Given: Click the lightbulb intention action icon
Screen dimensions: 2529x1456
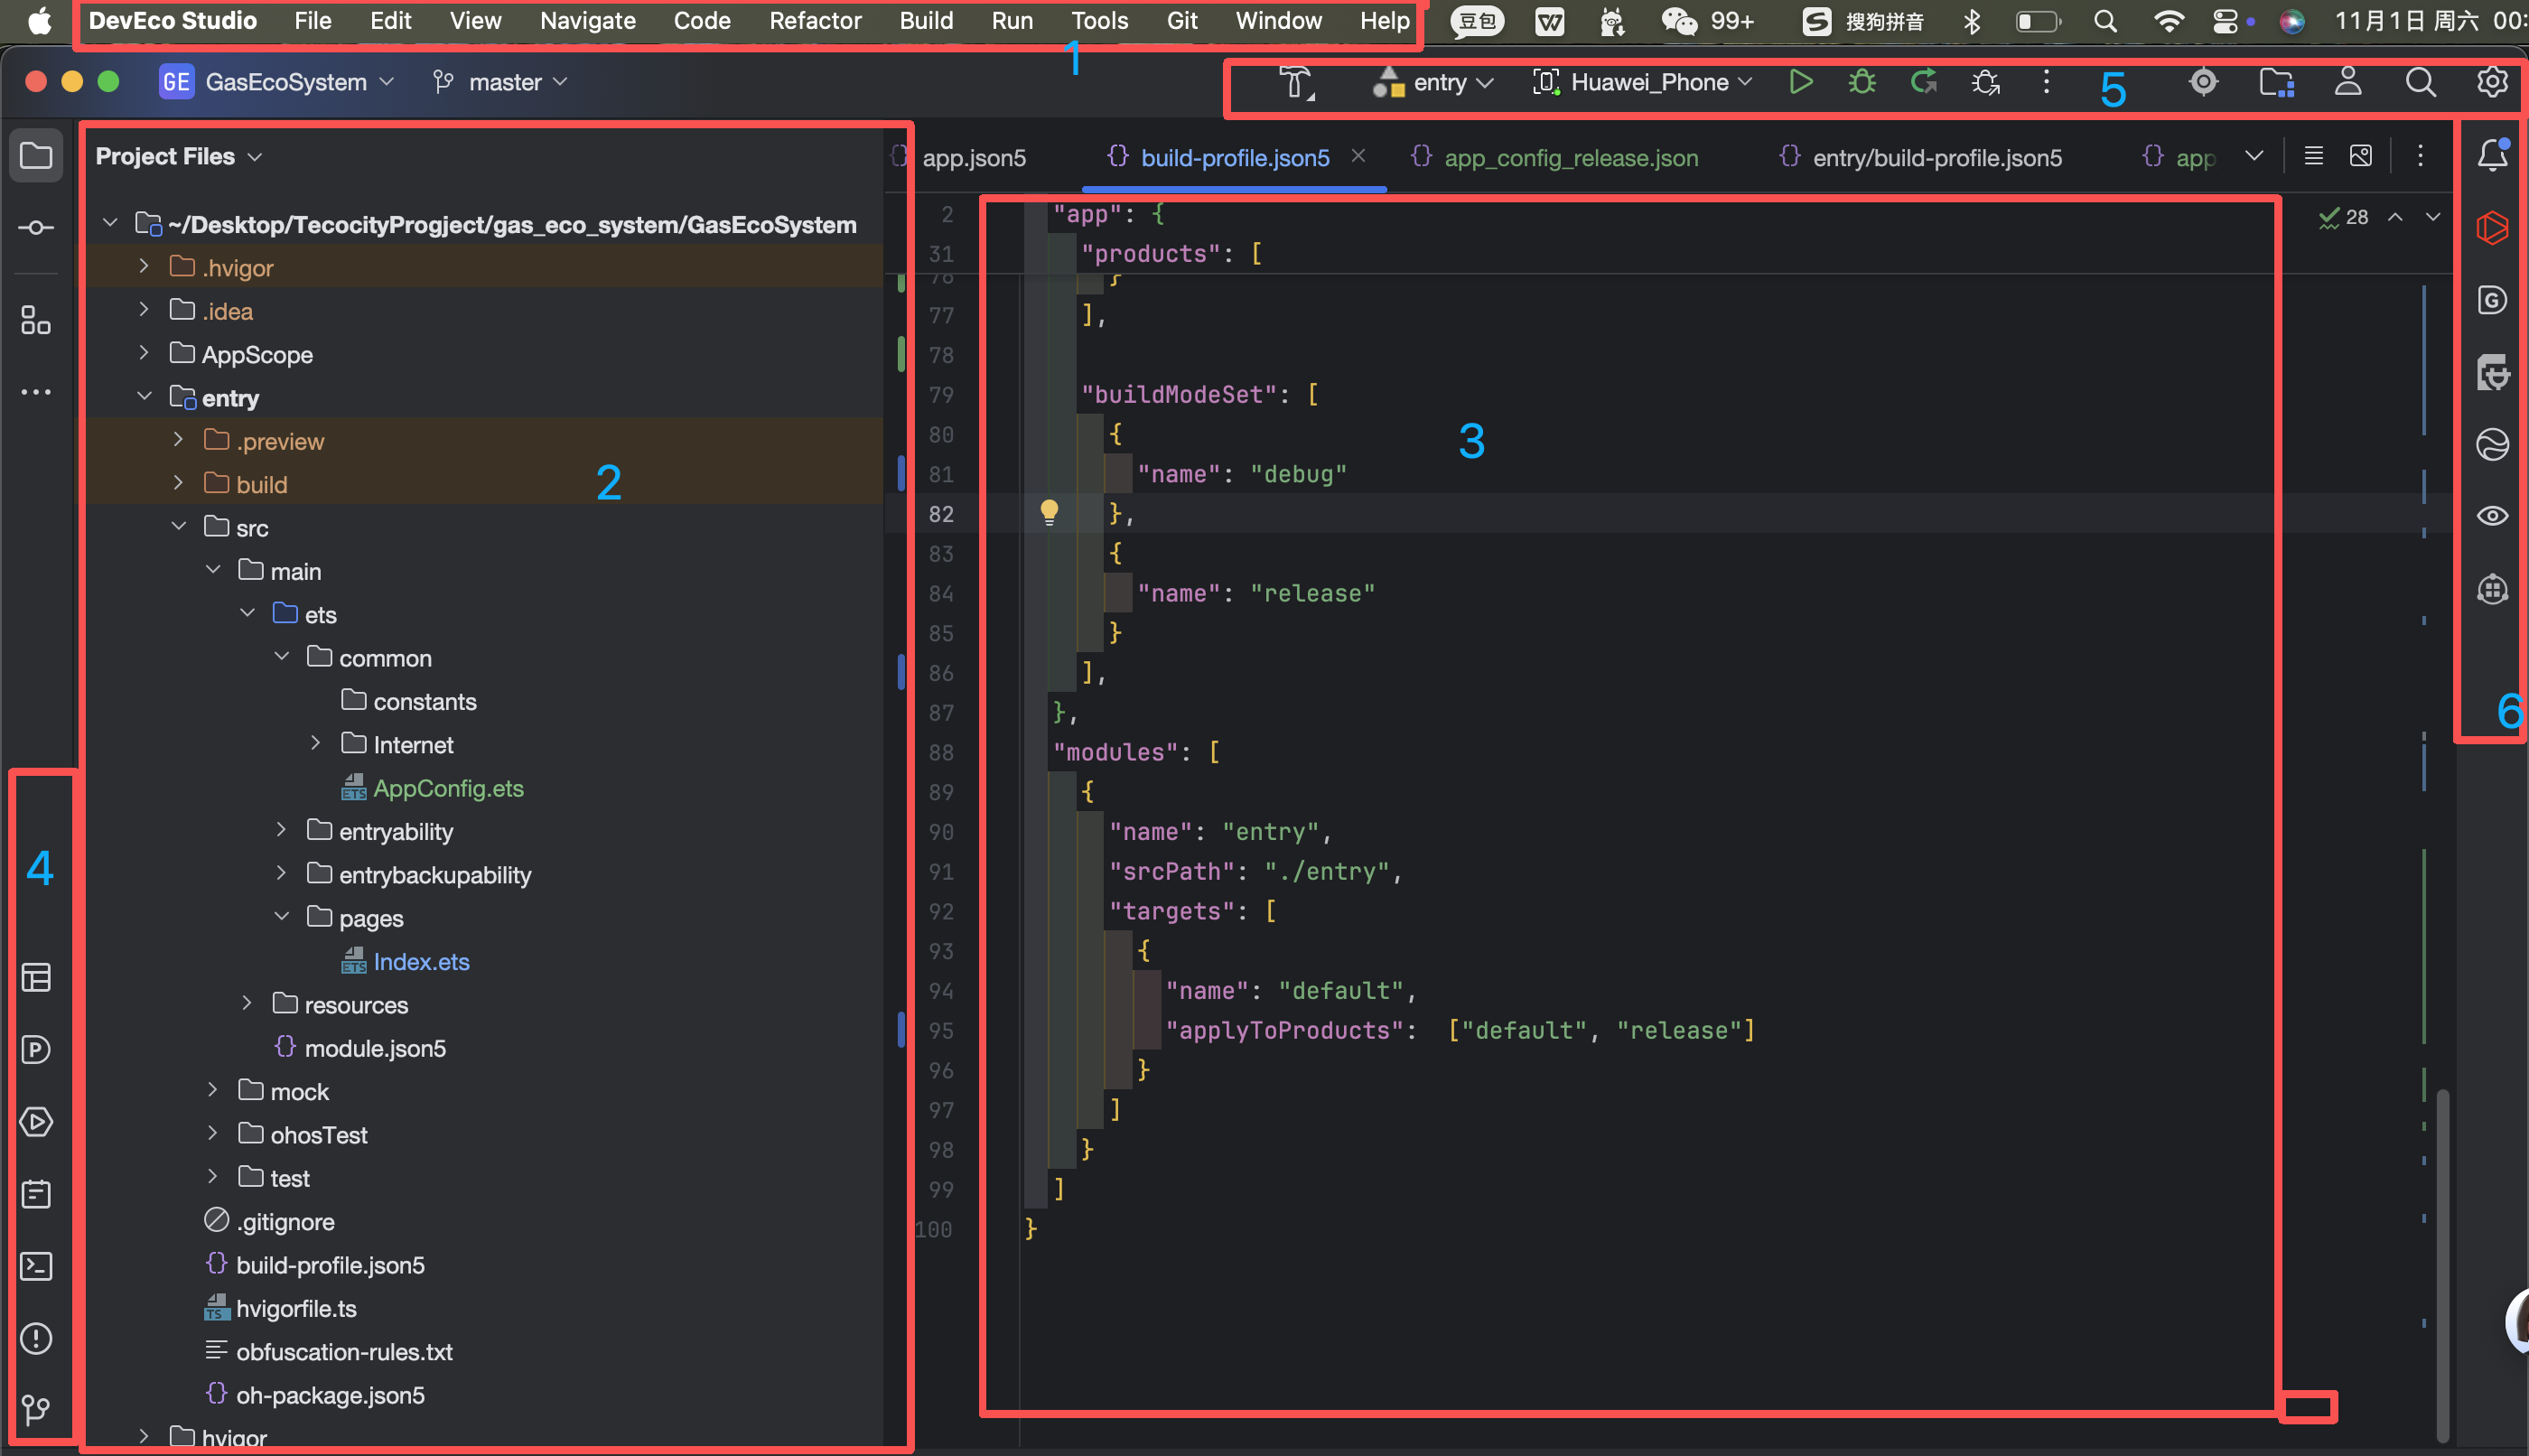Looking at the screenshot, I should (x=1049, y=512).
